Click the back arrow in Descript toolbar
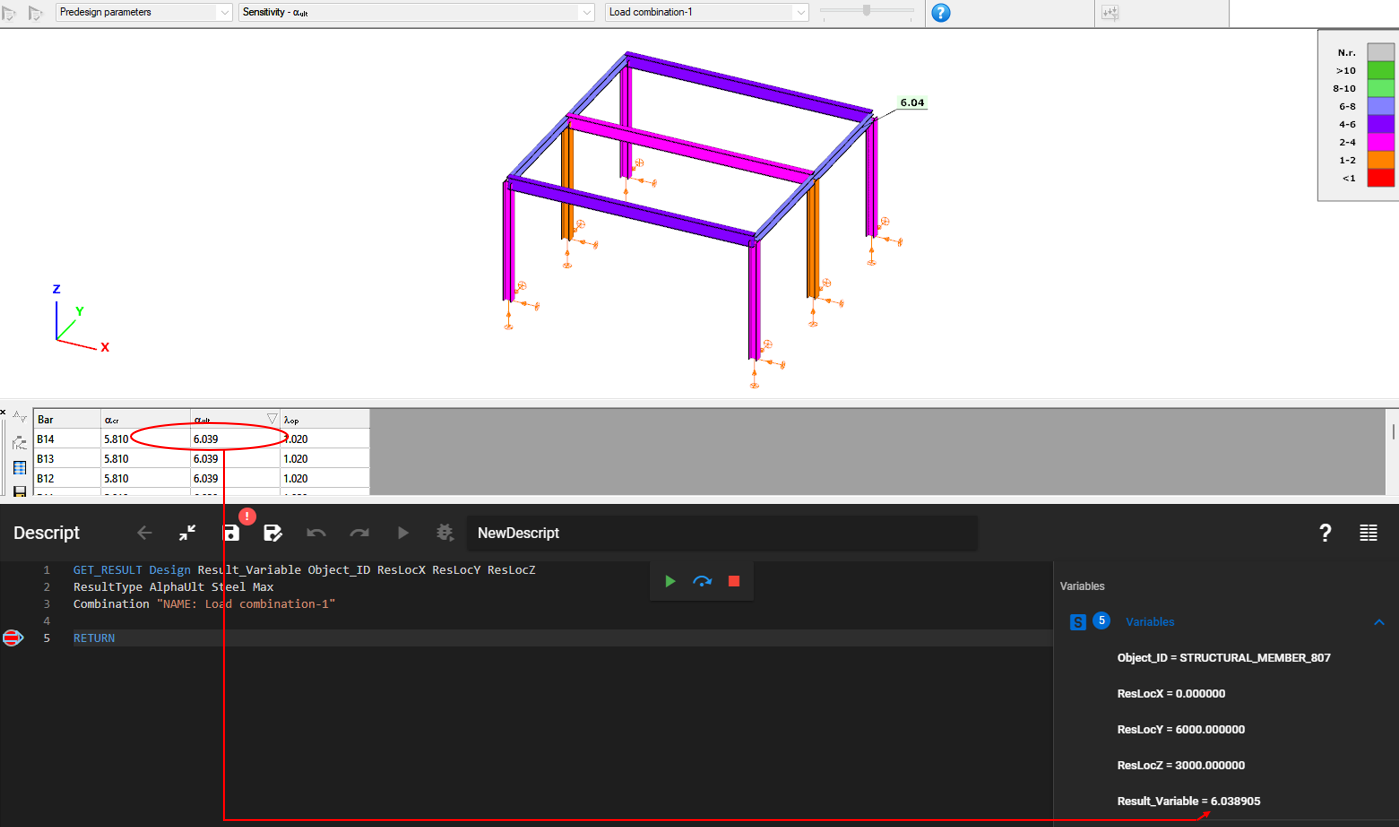The height and width of the screenshot is (827, 1399). [144, 533]
